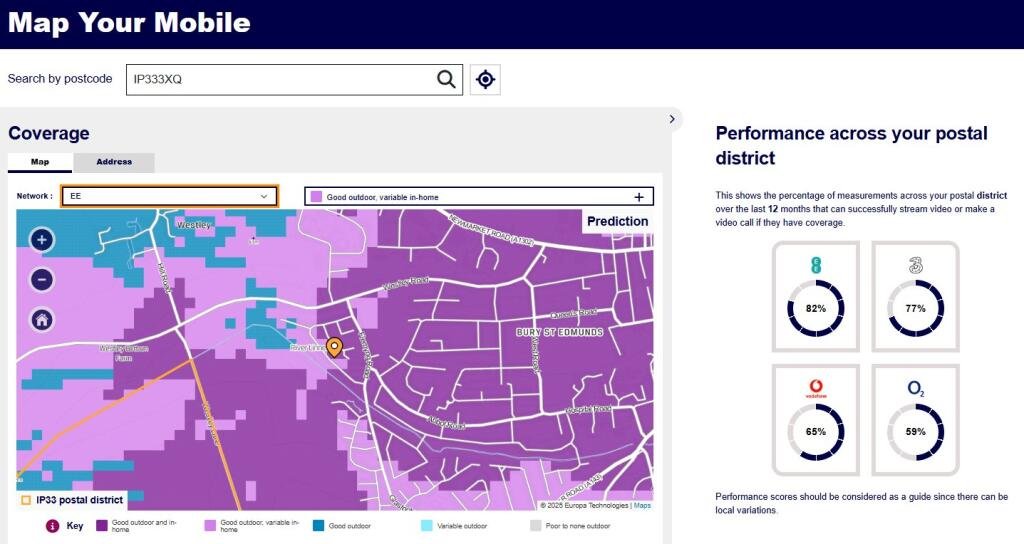This screenshot has height=544, width=1024.
Task: Select the Three network score card
Action: click(x=915, y=297)
